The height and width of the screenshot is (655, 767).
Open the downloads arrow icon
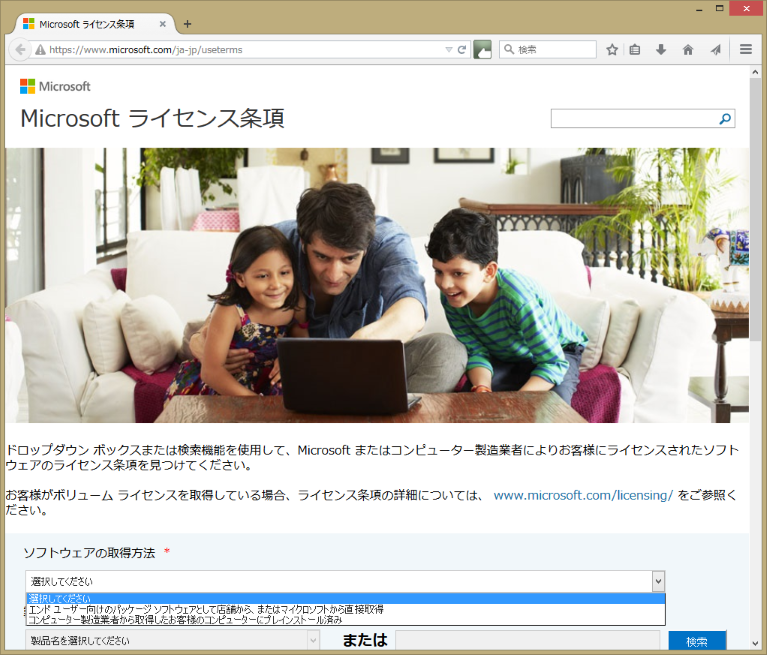[x=661, y=49]
